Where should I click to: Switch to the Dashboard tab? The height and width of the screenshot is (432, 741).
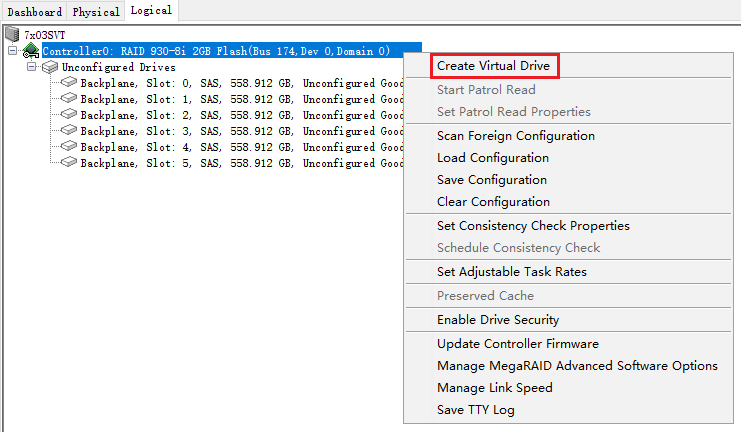(x=35, y=12)
